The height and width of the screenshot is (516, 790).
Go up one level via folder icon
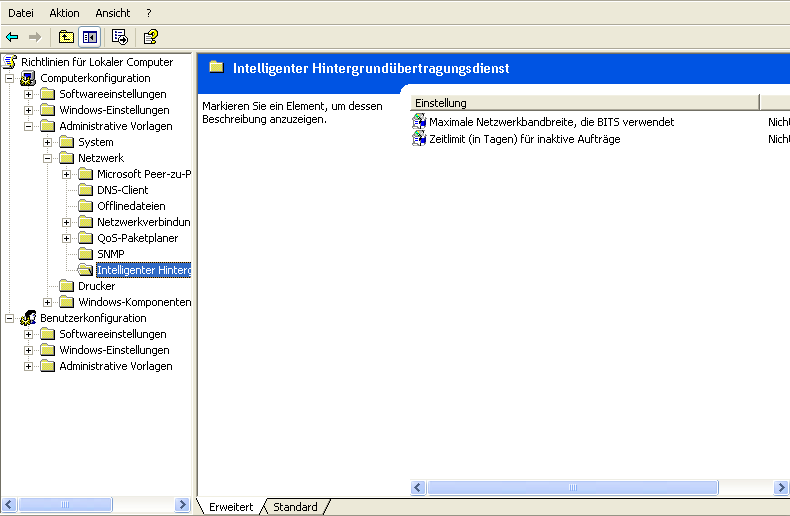click(66, 37)
